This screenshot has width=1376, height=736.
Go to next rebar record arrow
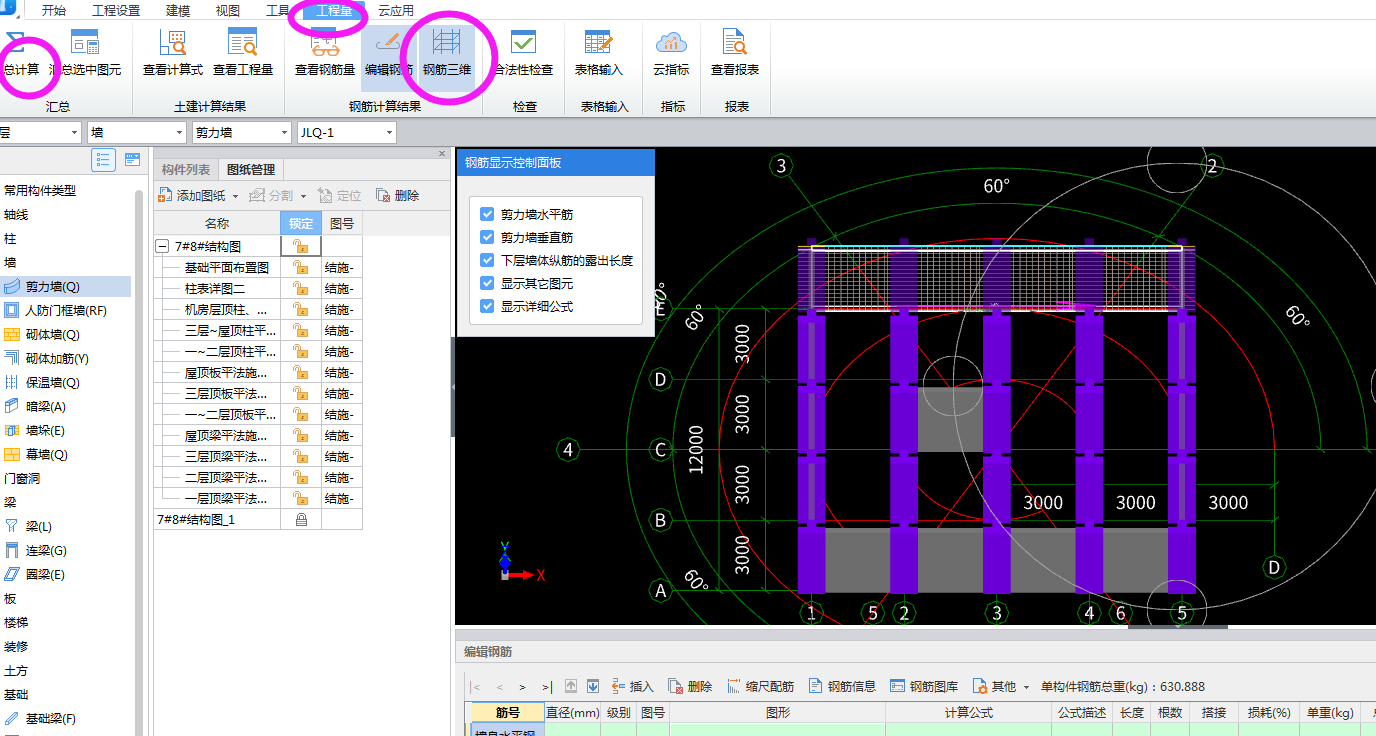[x=522, y=687]
